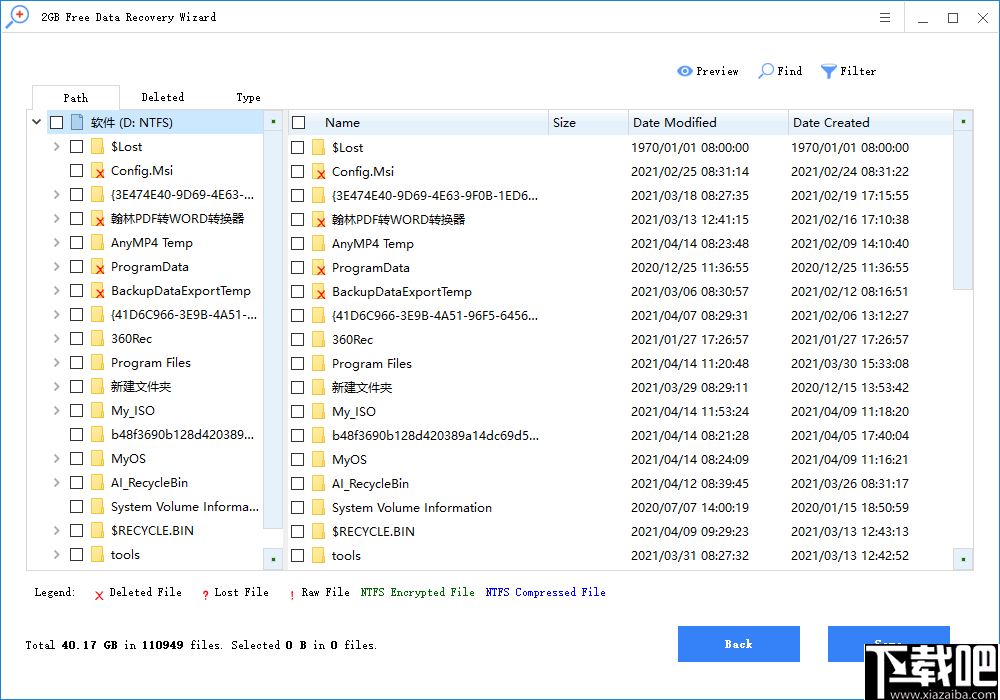Click the red X Deleted File legend icon
Image resolution: width=1000 pixels, height=700 pixels.
pos(98,592)
